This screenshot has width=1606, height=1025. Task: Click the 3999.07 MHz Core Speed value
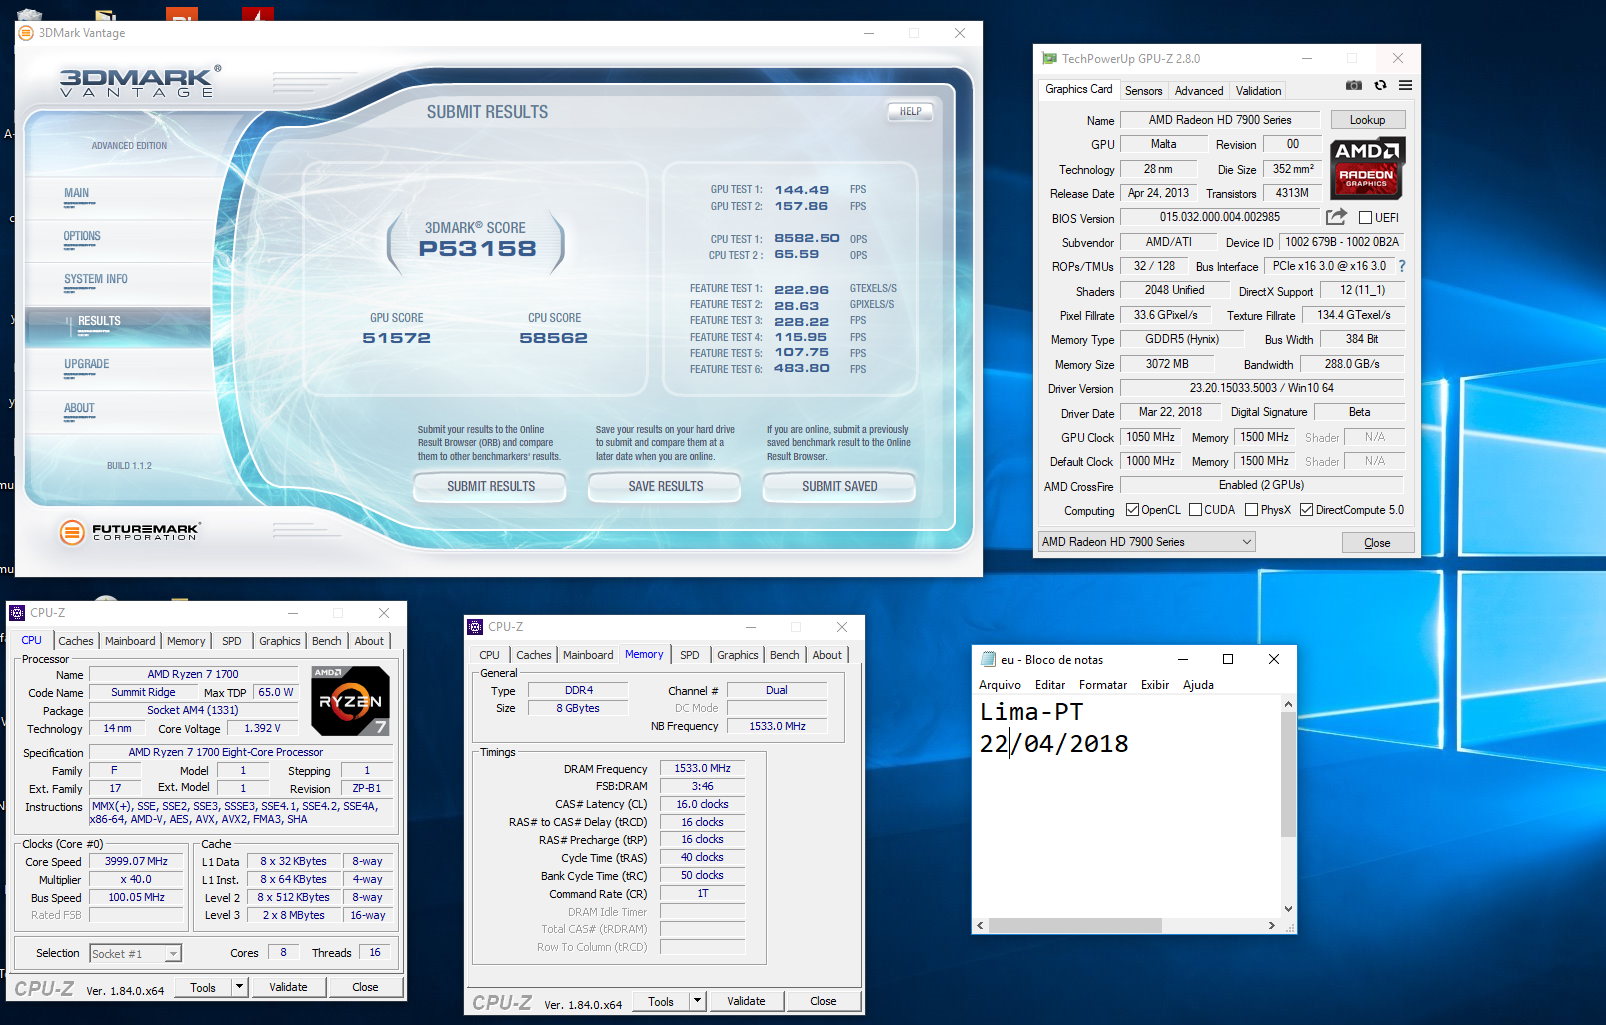point(136,862)
